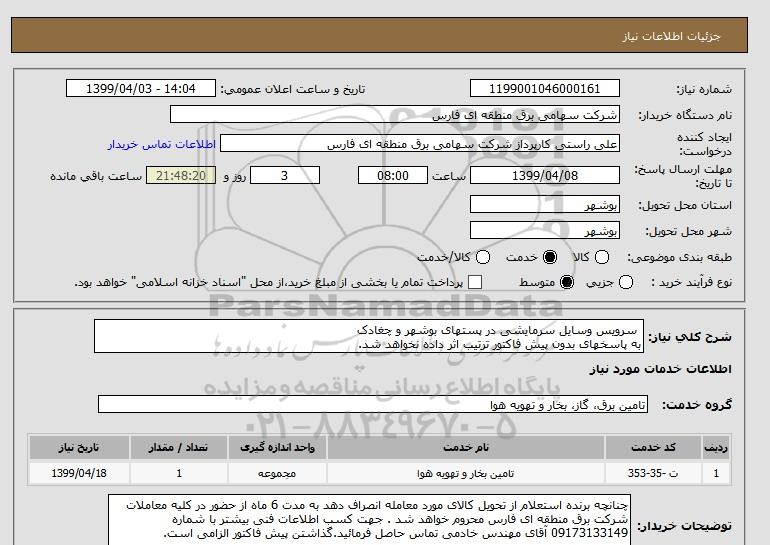Tick the اسناد خزانه اسلامی payment checkbox
This screenshot has height=545, width=770.
coord(475,282)
